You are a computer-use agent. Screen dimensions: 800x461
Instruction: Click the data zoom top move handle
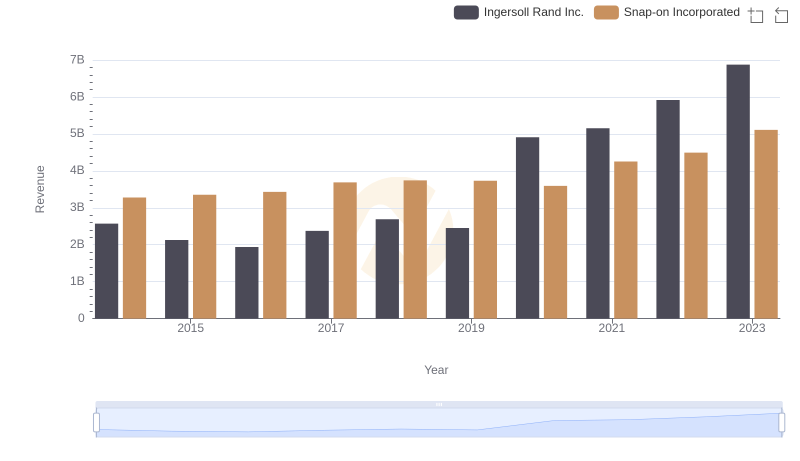(439, 404)
